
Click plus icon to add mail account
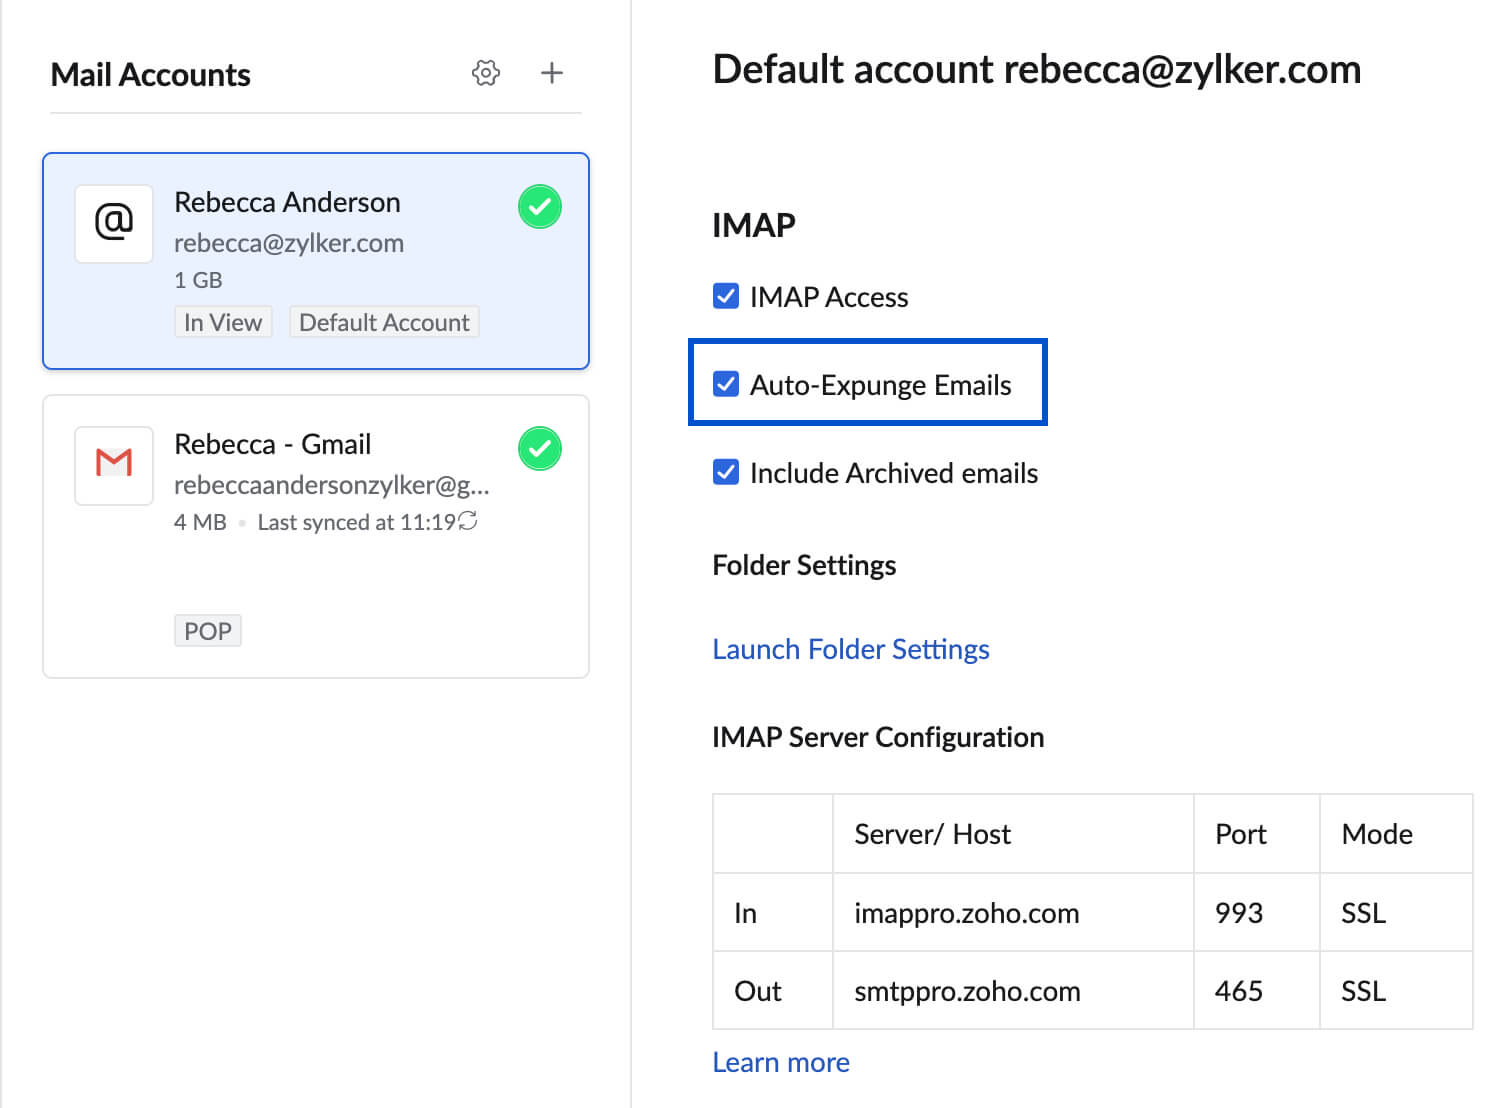(x=551, y=73)
